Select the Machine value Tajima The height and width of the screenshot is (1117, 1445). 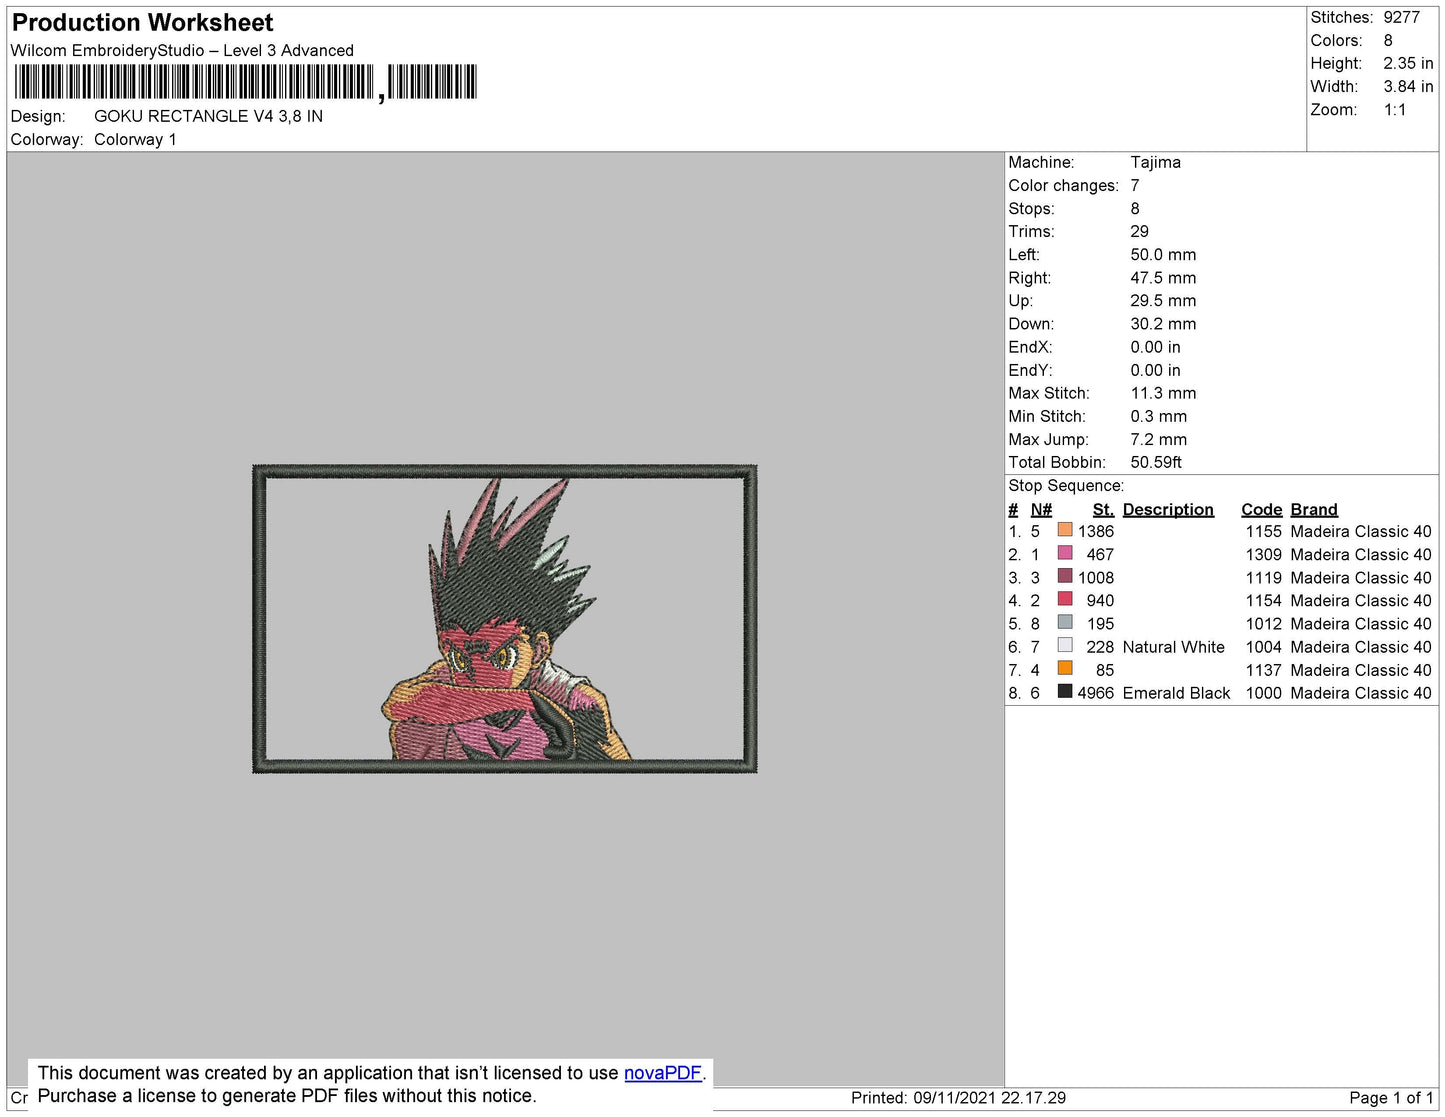(1155, 162)
